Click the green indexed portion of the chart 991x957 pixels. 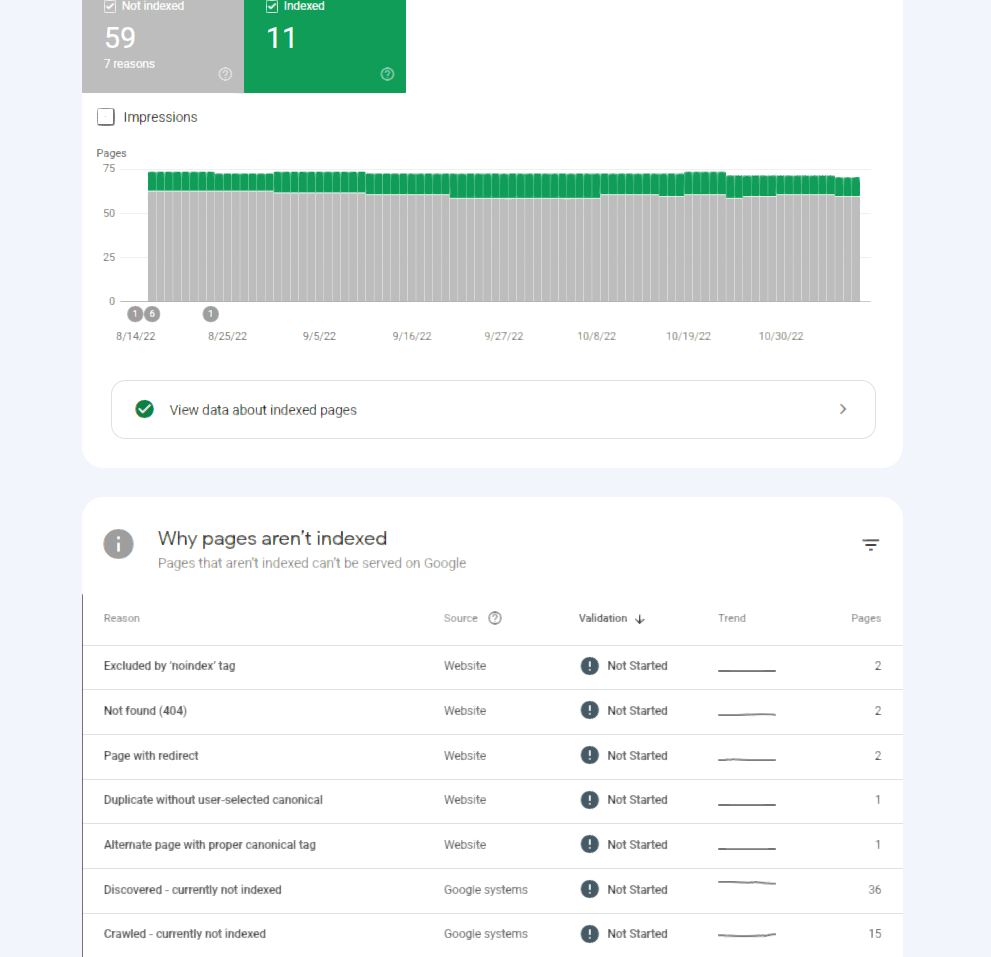tap(503, 184)
